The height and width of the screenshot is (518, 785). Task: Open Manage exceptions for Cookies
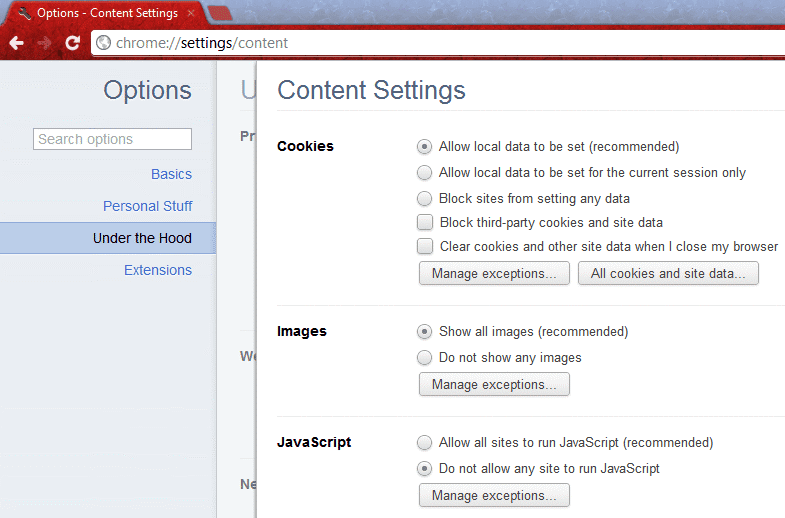point(494,273)
